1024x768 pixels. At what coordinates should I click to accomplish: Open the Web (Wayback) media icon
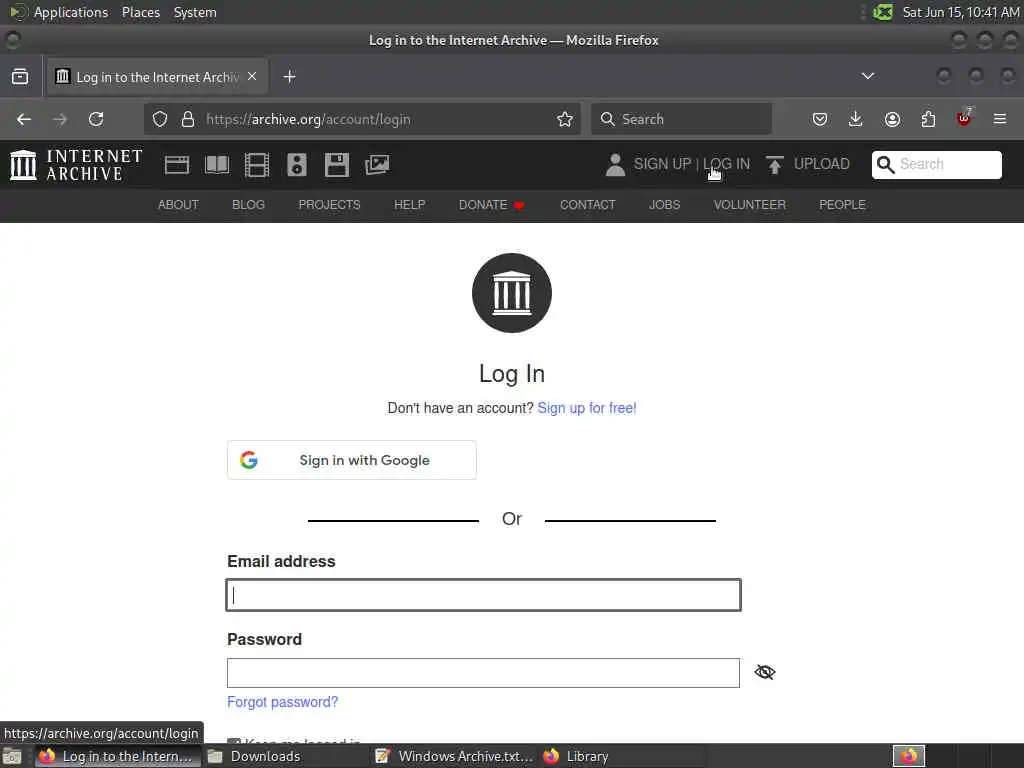(176, 165)
